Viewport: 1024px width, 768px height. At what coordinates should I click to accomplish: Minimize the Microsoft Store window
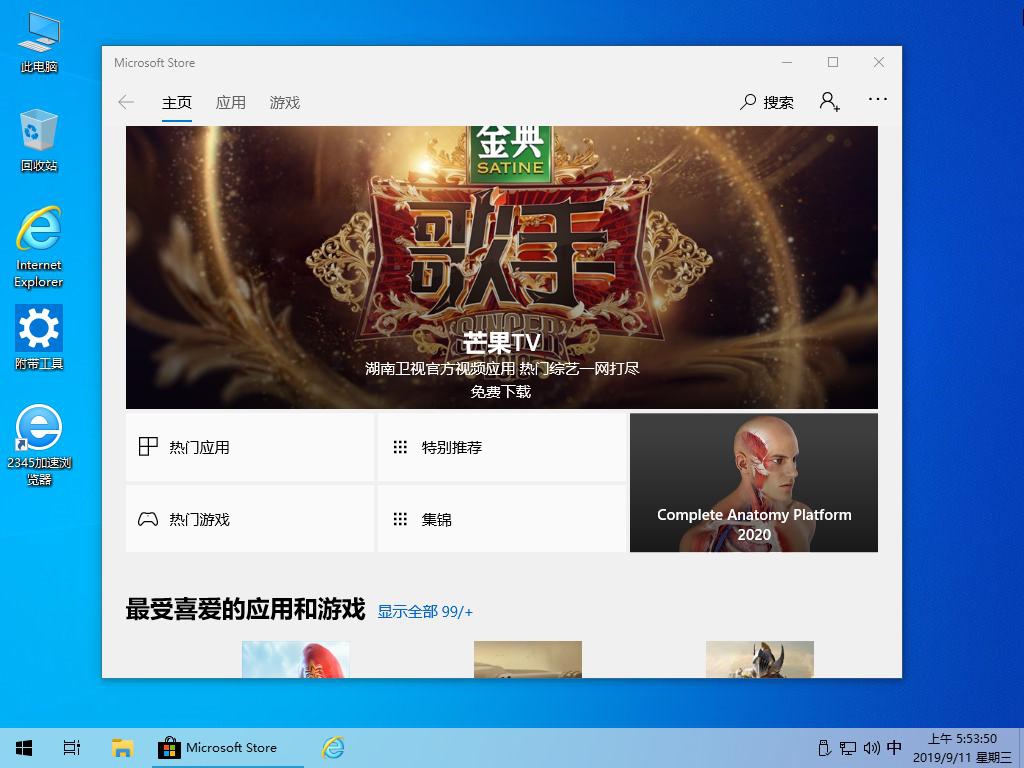click(x=787, y=62)
